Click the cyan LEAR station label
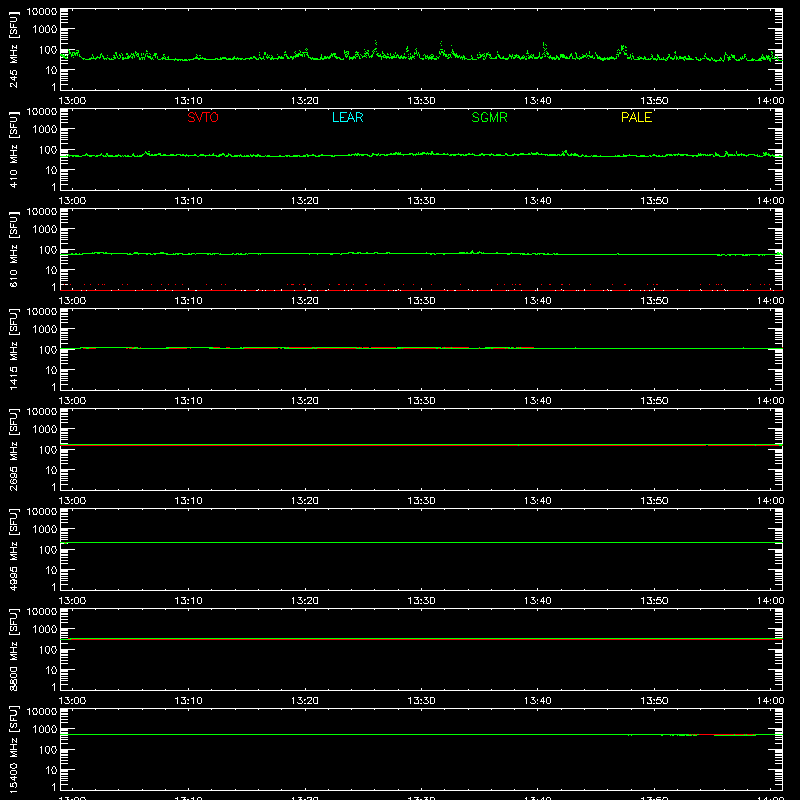This screenshot has width=800, height=800. pyautogui.click(x=347, y=117)
